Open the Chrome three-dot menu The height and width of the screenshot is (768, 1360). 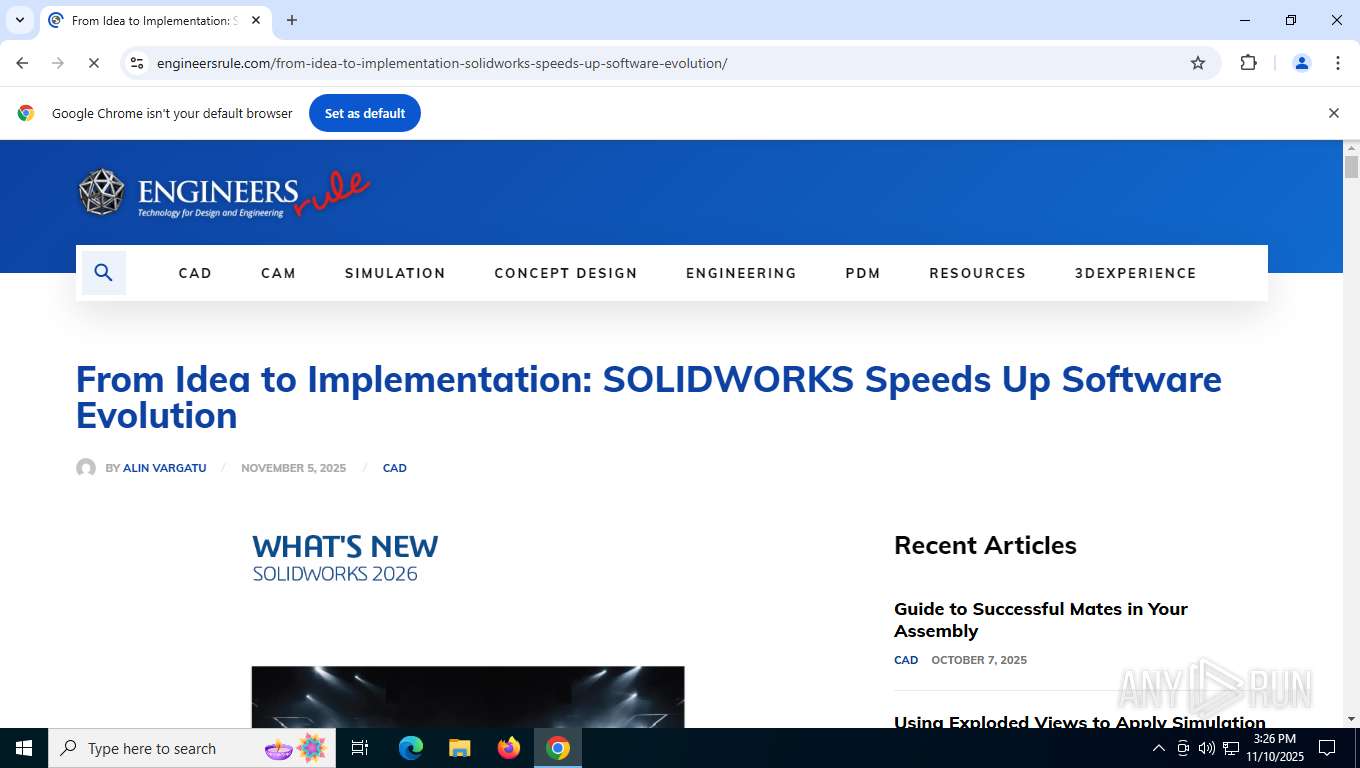pos(1338,63)
